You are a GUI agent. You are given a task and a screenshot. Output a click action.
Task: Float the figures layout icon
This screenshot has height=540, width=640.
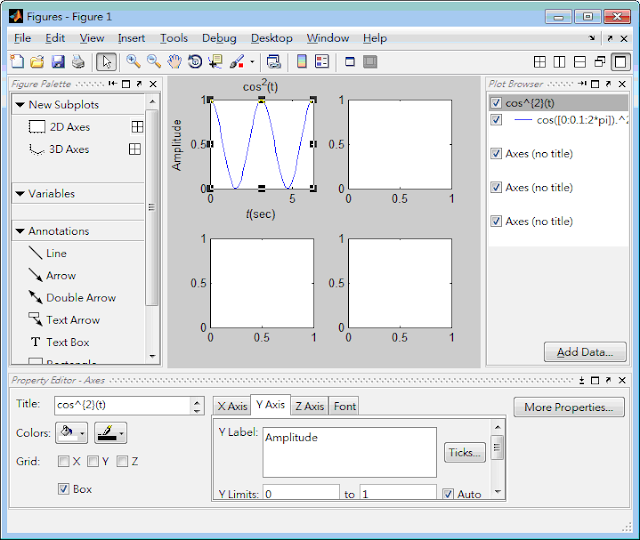(600, 62)
